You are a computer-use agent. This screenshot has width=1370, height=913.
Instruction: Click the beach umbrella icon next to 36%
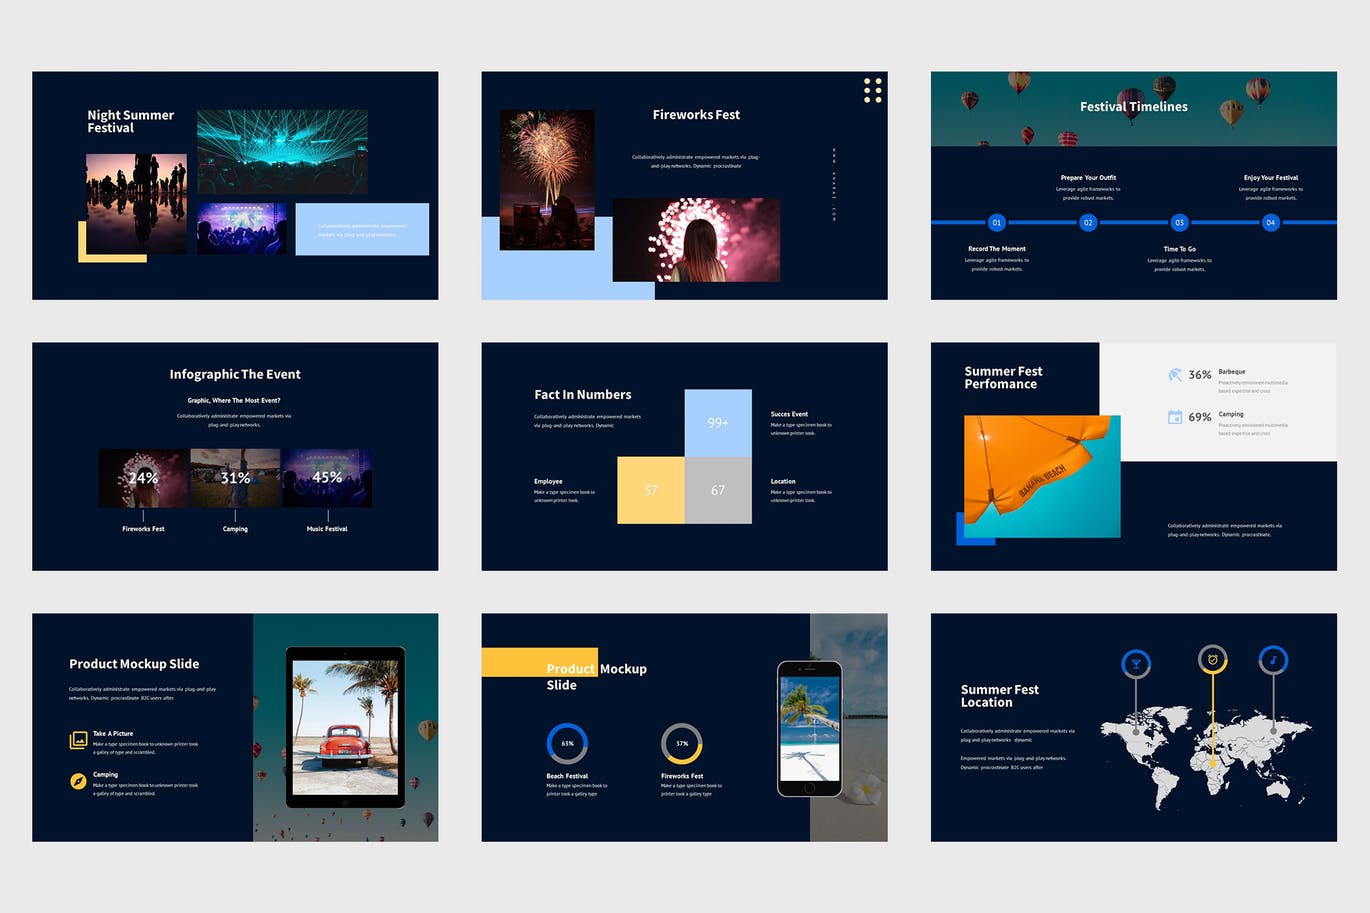1175,375
